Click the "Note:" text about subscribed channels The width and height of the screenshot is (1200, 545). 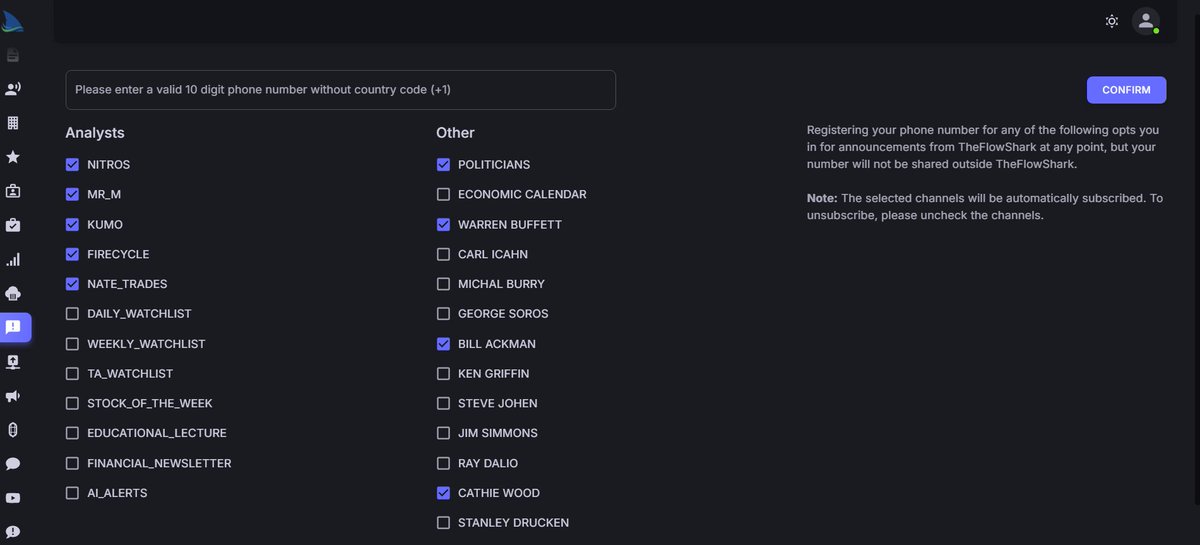tap(985, 207)
